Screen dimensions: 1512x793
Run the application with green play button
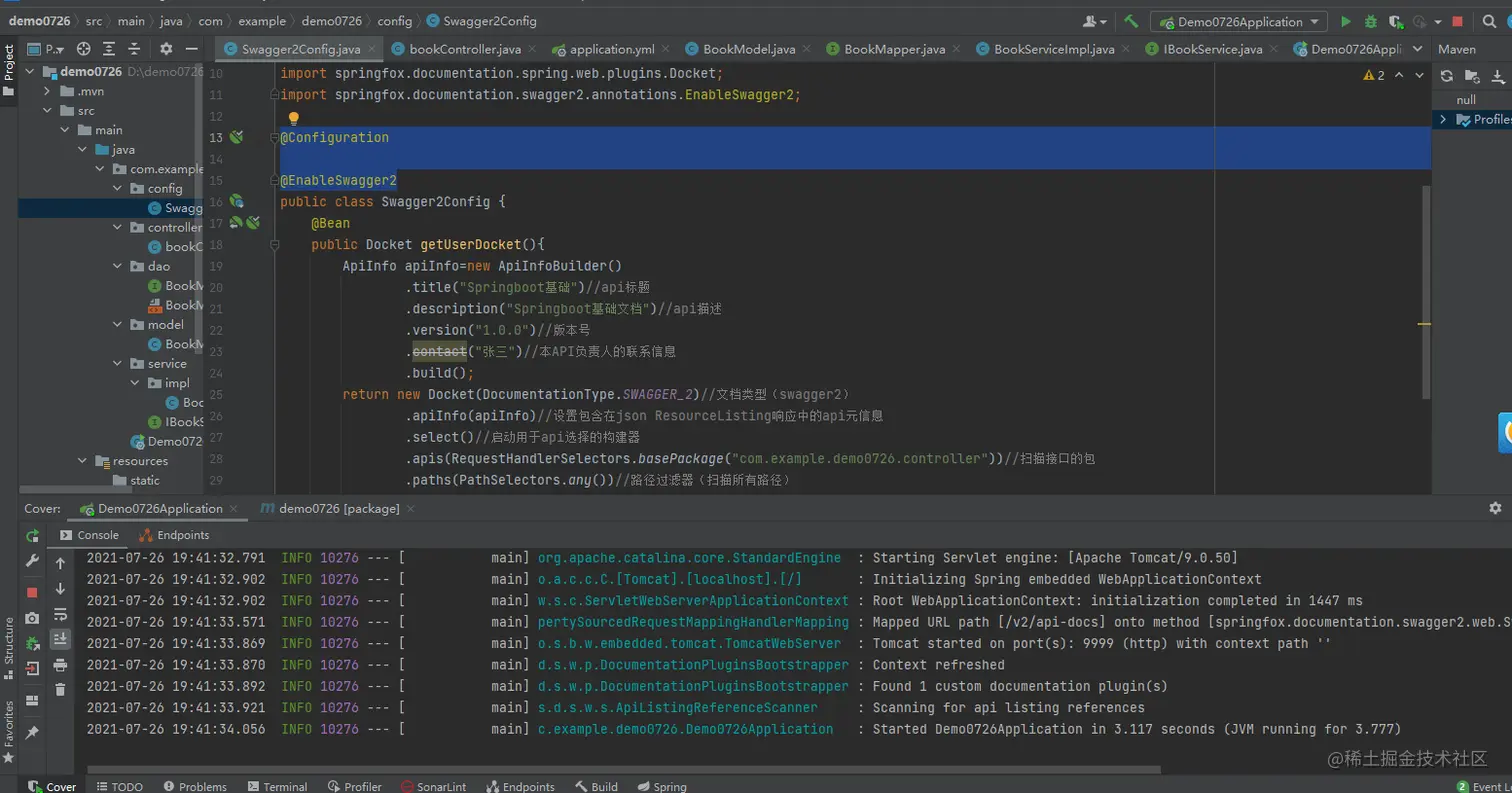[x=1346, y=22]
